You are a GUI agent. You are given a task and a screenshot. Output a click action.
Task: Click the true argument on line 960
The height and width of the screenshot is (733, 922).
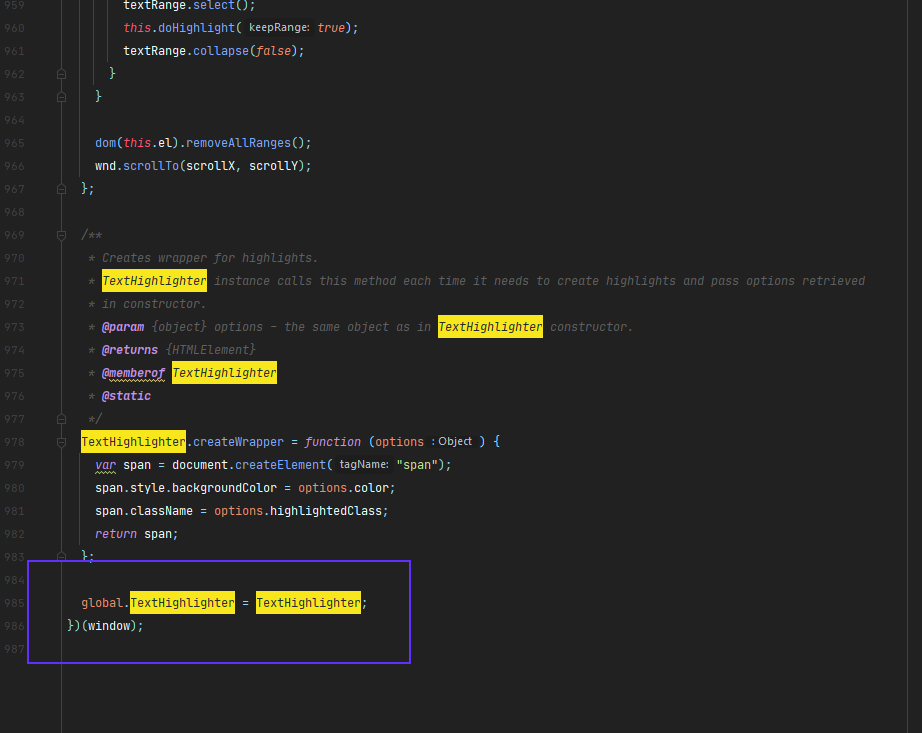pos(331,28)
